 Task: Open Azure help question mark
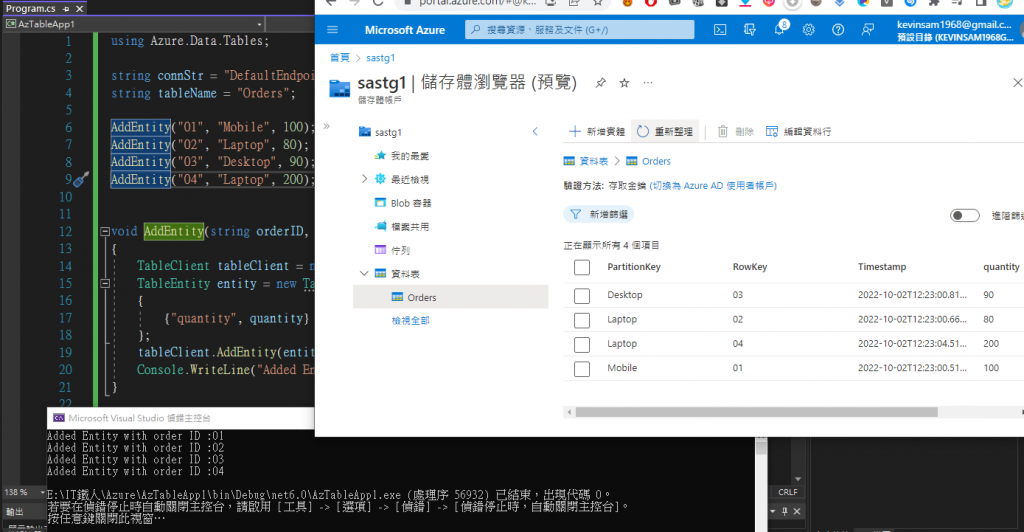coord(838,30)
